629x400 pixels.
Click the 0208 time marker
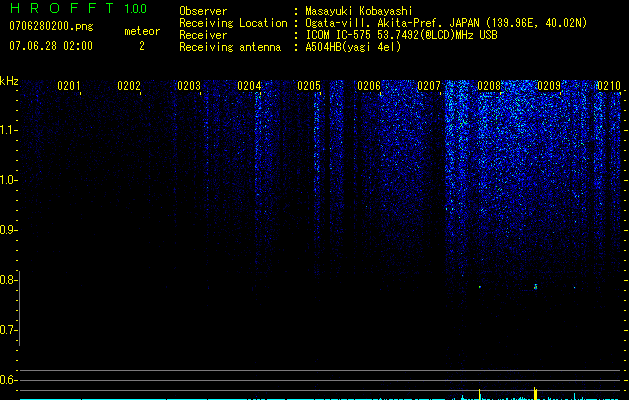tap(489, 86)
